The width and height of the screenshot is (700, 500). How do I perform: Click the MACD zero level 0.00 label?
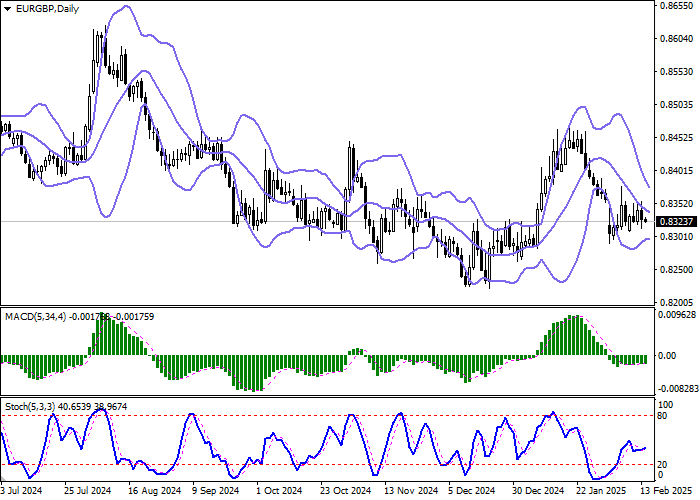pos(667,356)
